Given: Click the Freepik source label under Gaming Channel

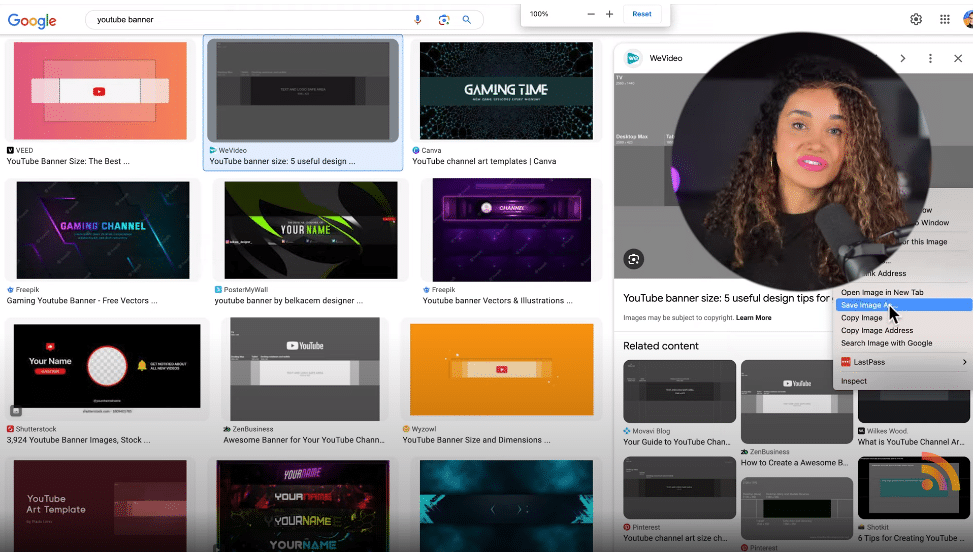Looking at the screenshot, I should click(x=23, y=290).
